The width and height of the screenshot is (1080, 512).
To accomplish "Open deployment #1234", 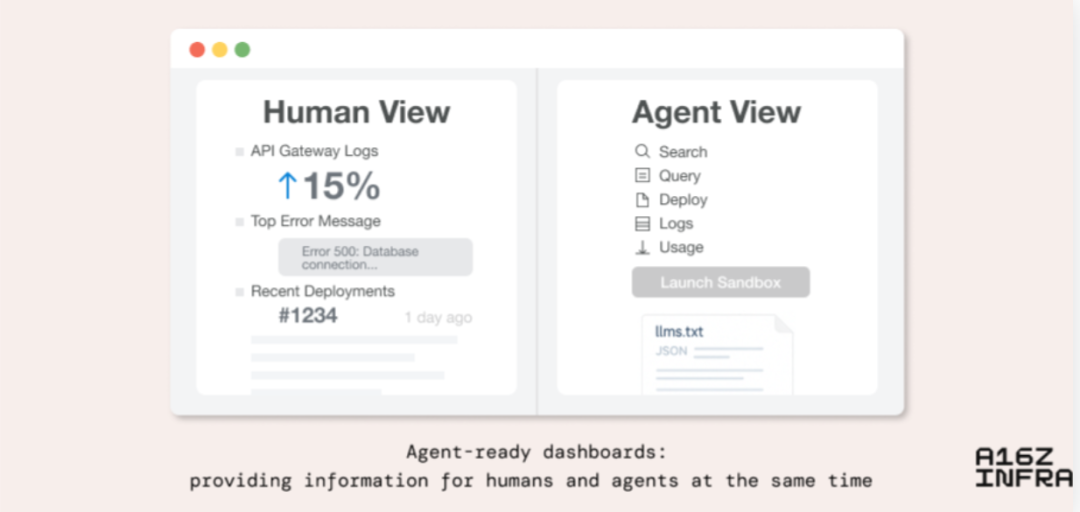I will (x=308, y=316).
